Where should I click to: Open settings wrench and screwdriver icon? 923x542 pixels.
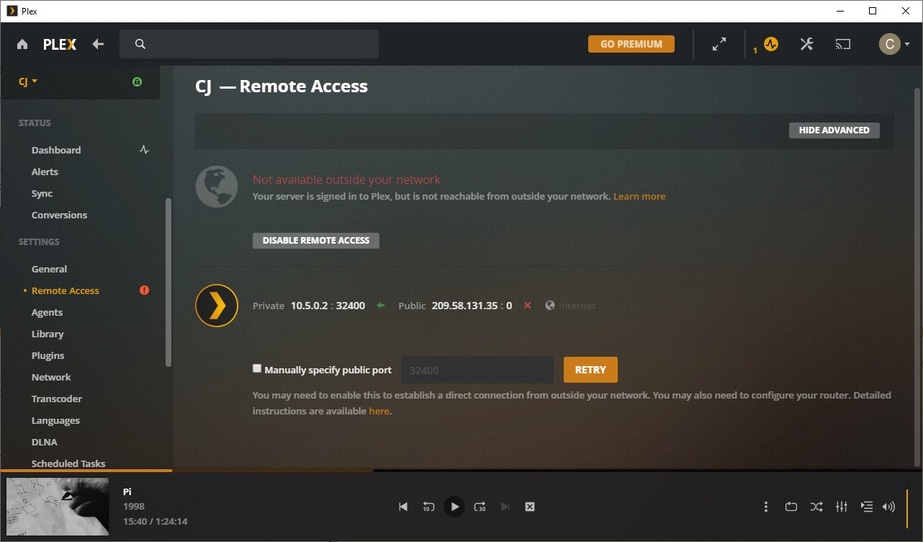click(806, 44)
